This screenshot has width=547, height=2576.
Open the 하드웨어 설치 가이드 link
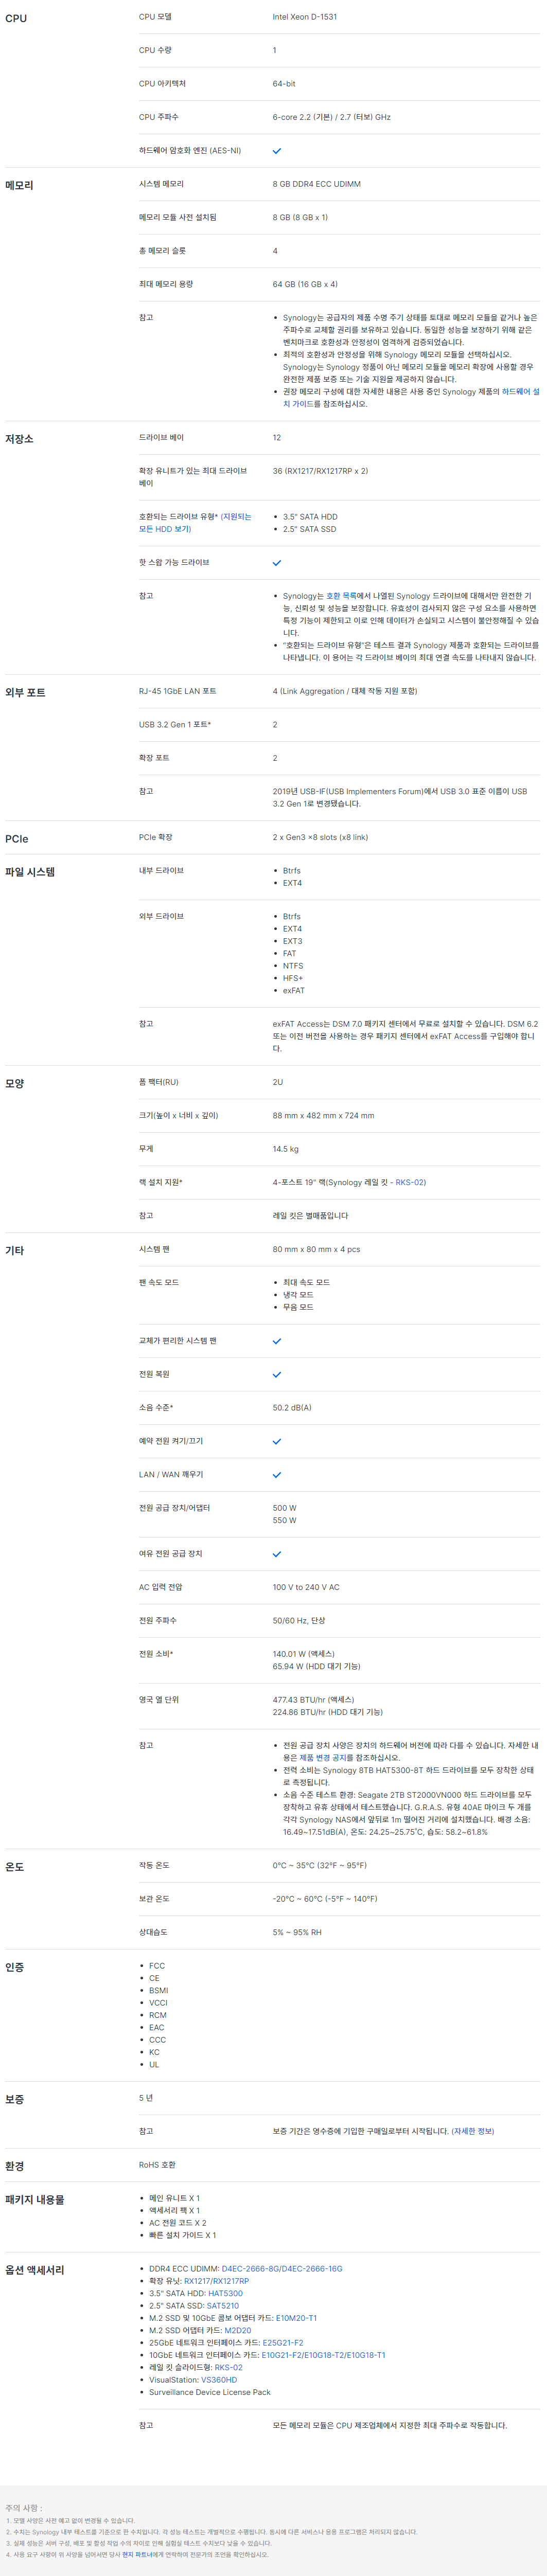[x=520, y=392]
